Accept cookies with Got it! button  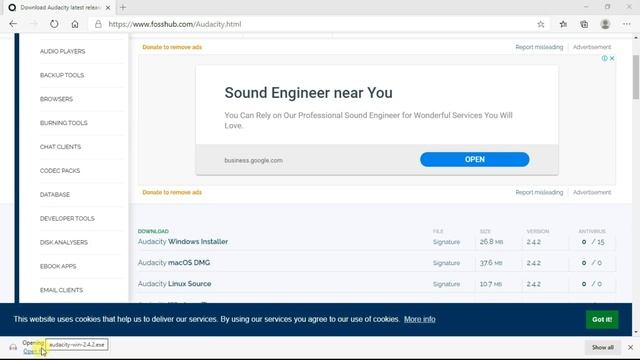602,320
